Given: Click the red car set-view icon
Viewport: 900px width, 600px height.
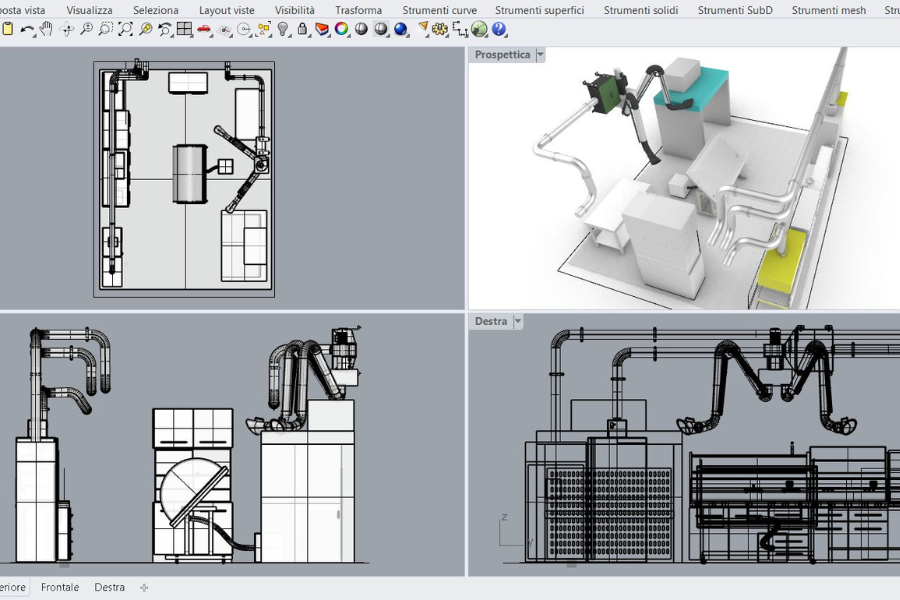Looking at the screenshot, I should (x=204, y=29).
